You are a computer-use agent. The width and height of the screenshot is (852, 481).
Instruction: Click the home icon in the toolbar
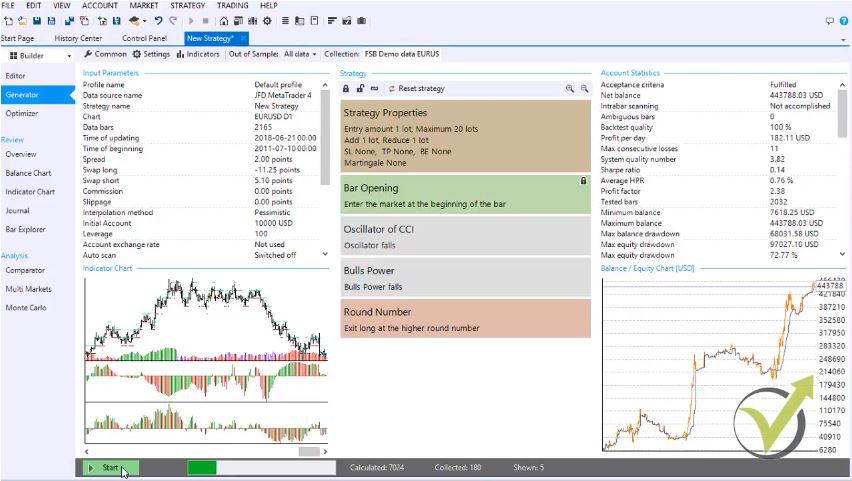(222, 20)
